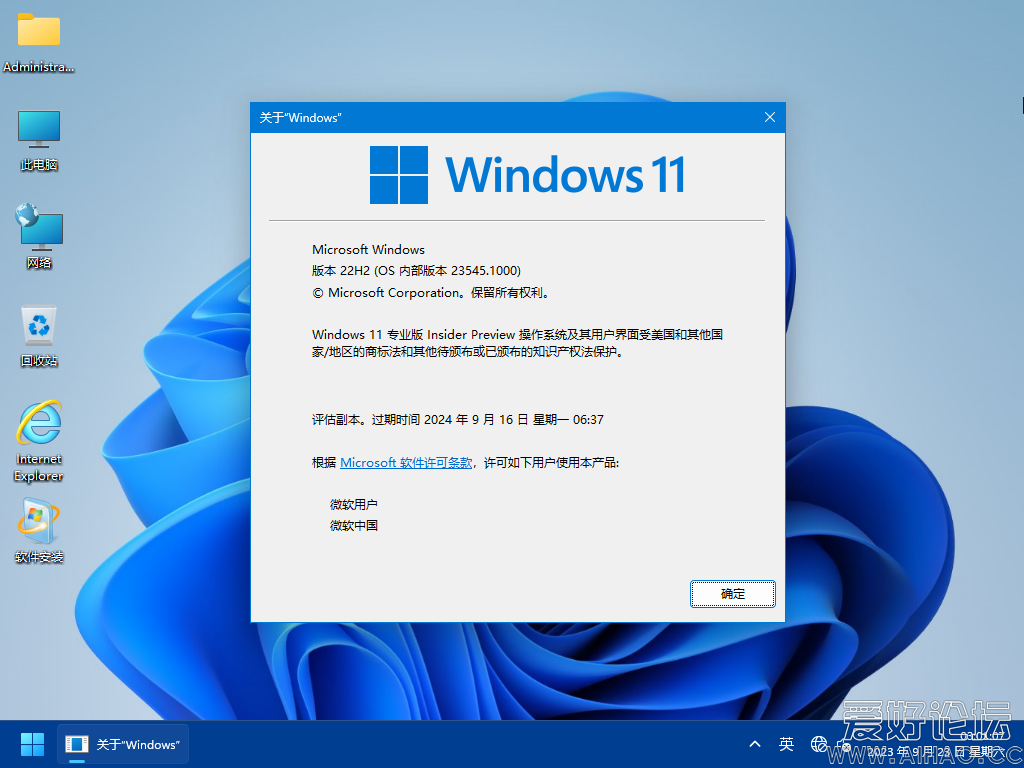Screen dimensions: 1024x768
Task: Switch the 英 input language indicator
Action: 787,744
